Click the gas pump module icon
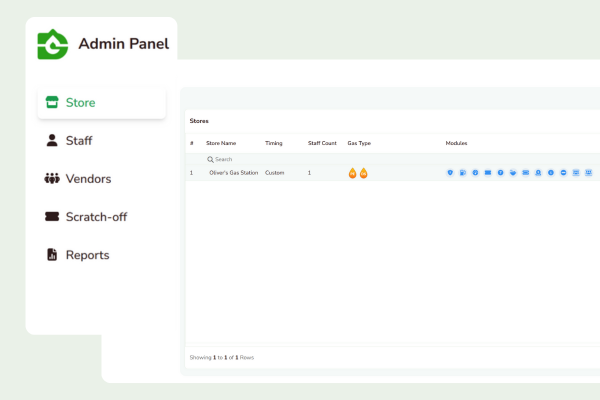Viewport: 600px width, 400px height. click(463, 173)
